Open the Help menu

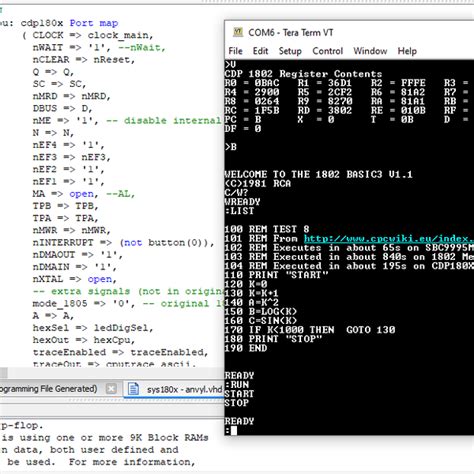point(407,51)
